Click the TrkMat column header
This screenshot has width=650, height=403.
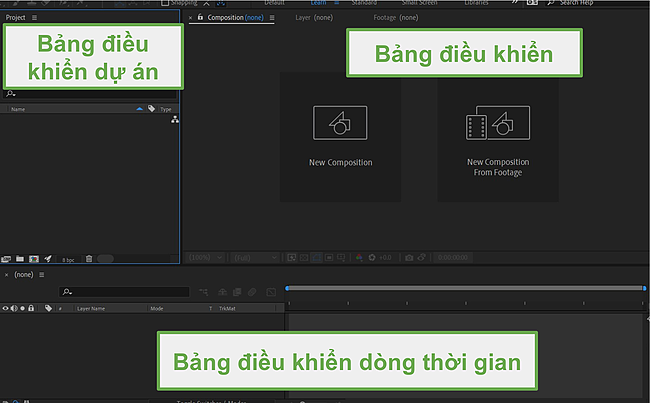[227, 308]
